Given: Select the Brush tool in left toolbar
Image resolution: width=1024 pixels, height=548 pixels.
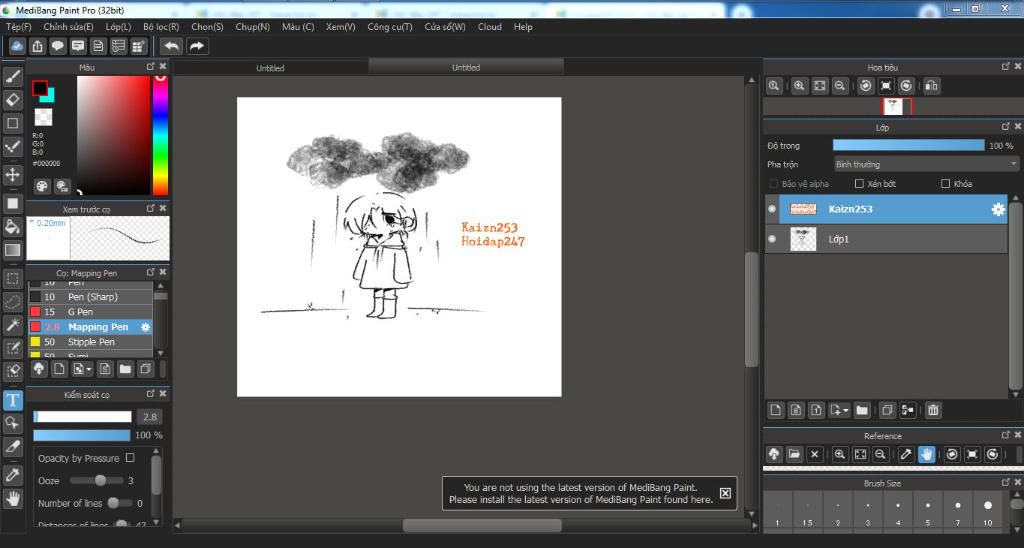Looking at the screenshot, I should point(12,77).
